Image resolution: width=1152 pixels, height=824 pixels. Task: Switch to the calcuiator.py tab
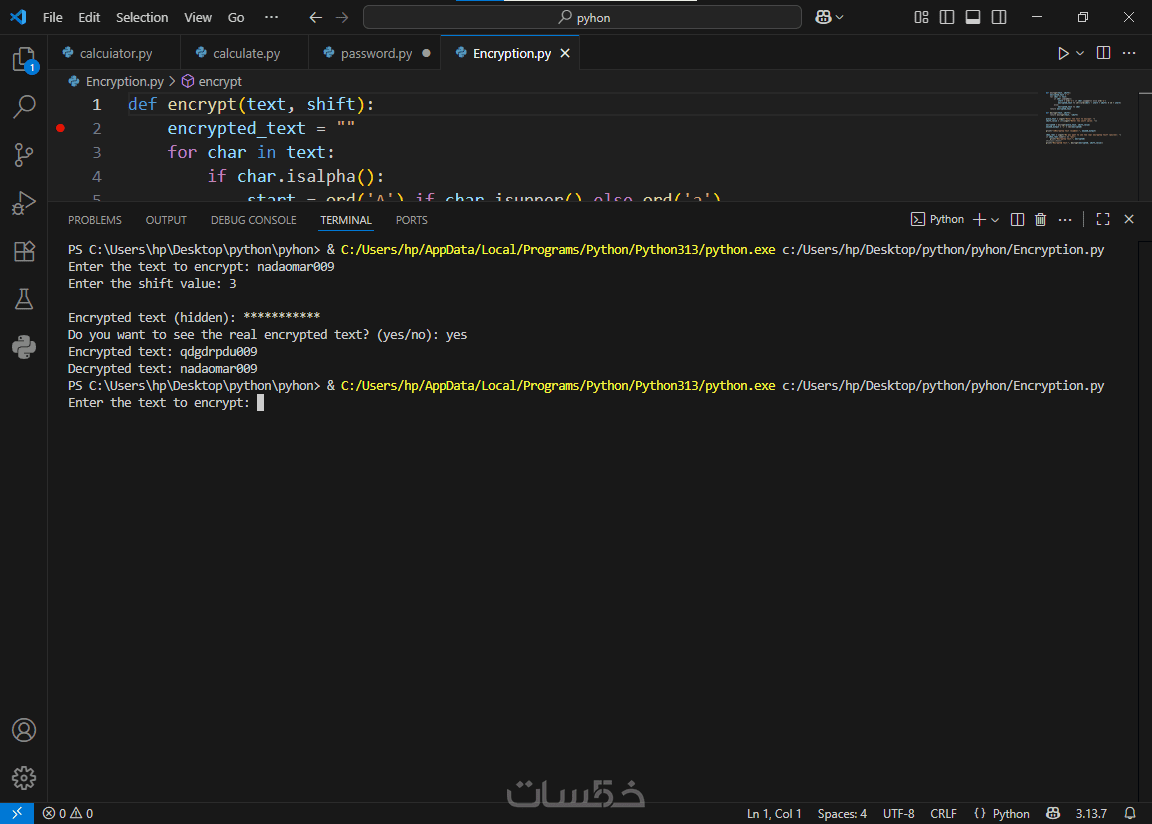pyautogui.click(x=115, y=53)
